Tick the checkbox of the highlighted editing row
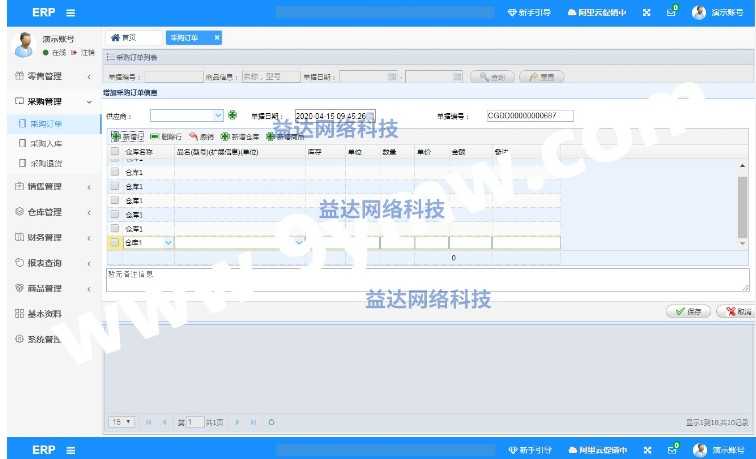 115,243
